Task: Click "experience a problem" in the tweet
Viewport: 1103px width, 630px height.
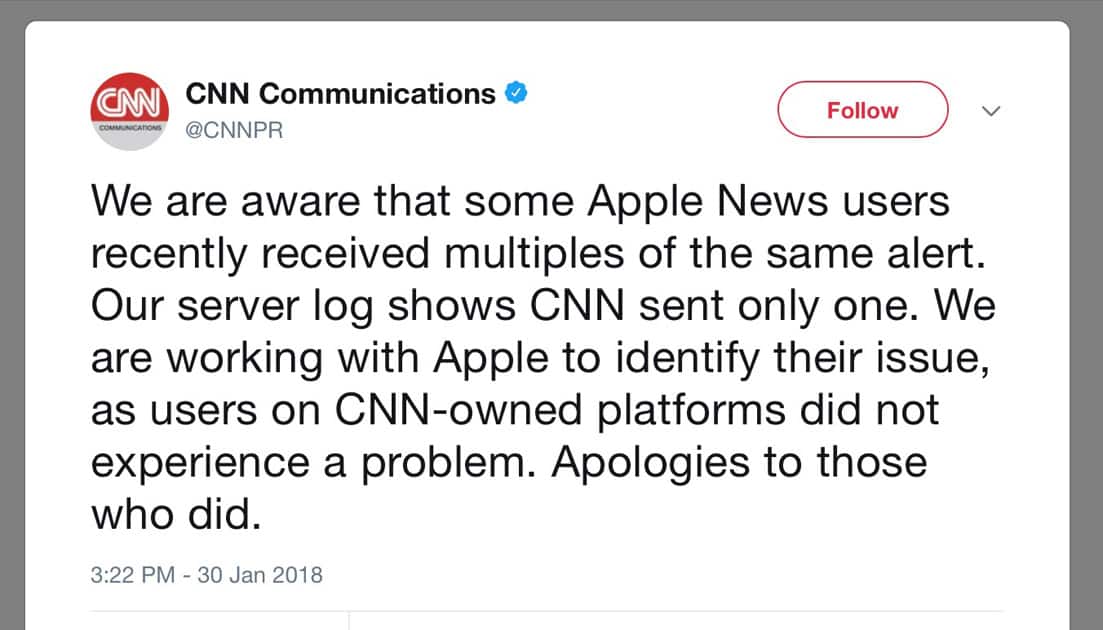Action: point(311,462)
